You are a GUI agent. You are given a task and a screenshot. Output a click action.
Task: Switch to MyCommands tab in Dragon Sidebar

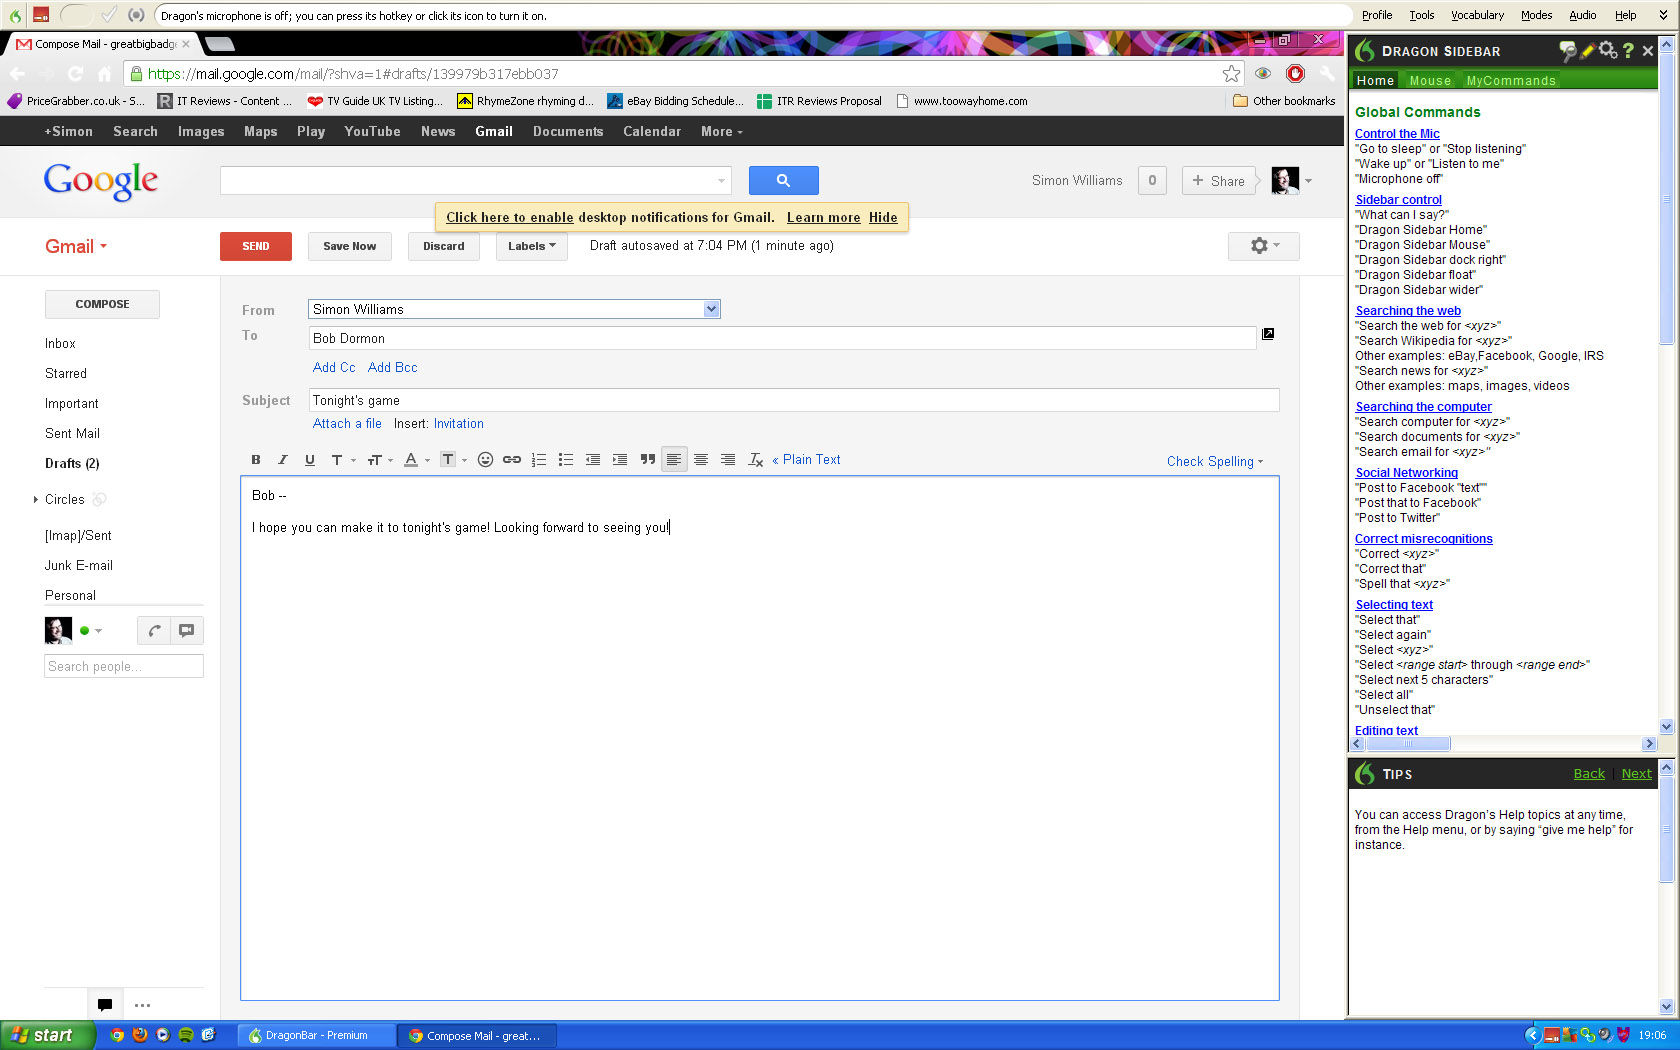point(1511,81)
